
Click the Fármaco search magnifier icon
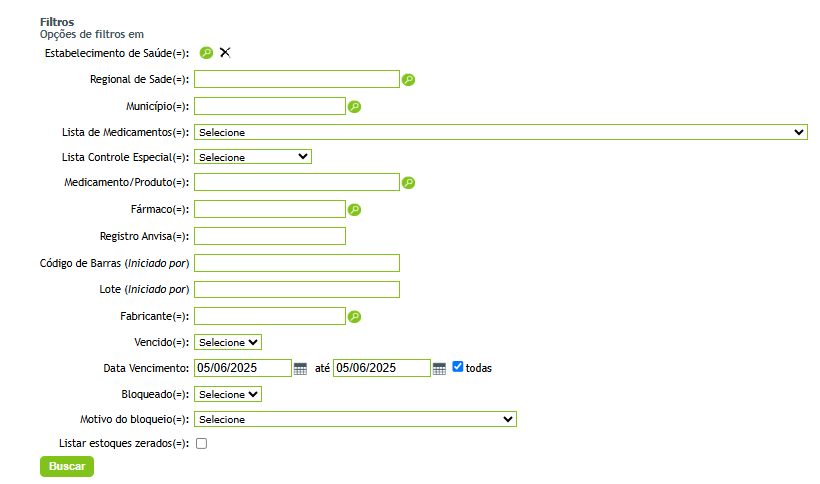tap(354, 210)
